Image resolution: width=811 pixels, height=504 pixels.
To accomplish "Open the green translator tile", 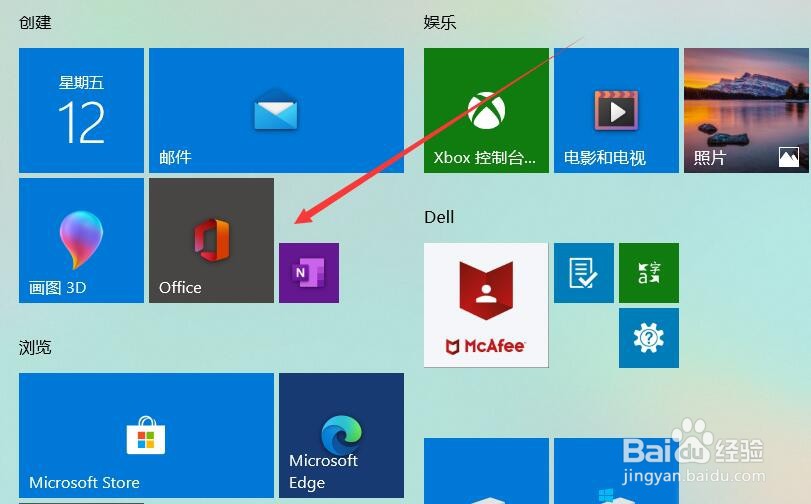I will (649, 273).
